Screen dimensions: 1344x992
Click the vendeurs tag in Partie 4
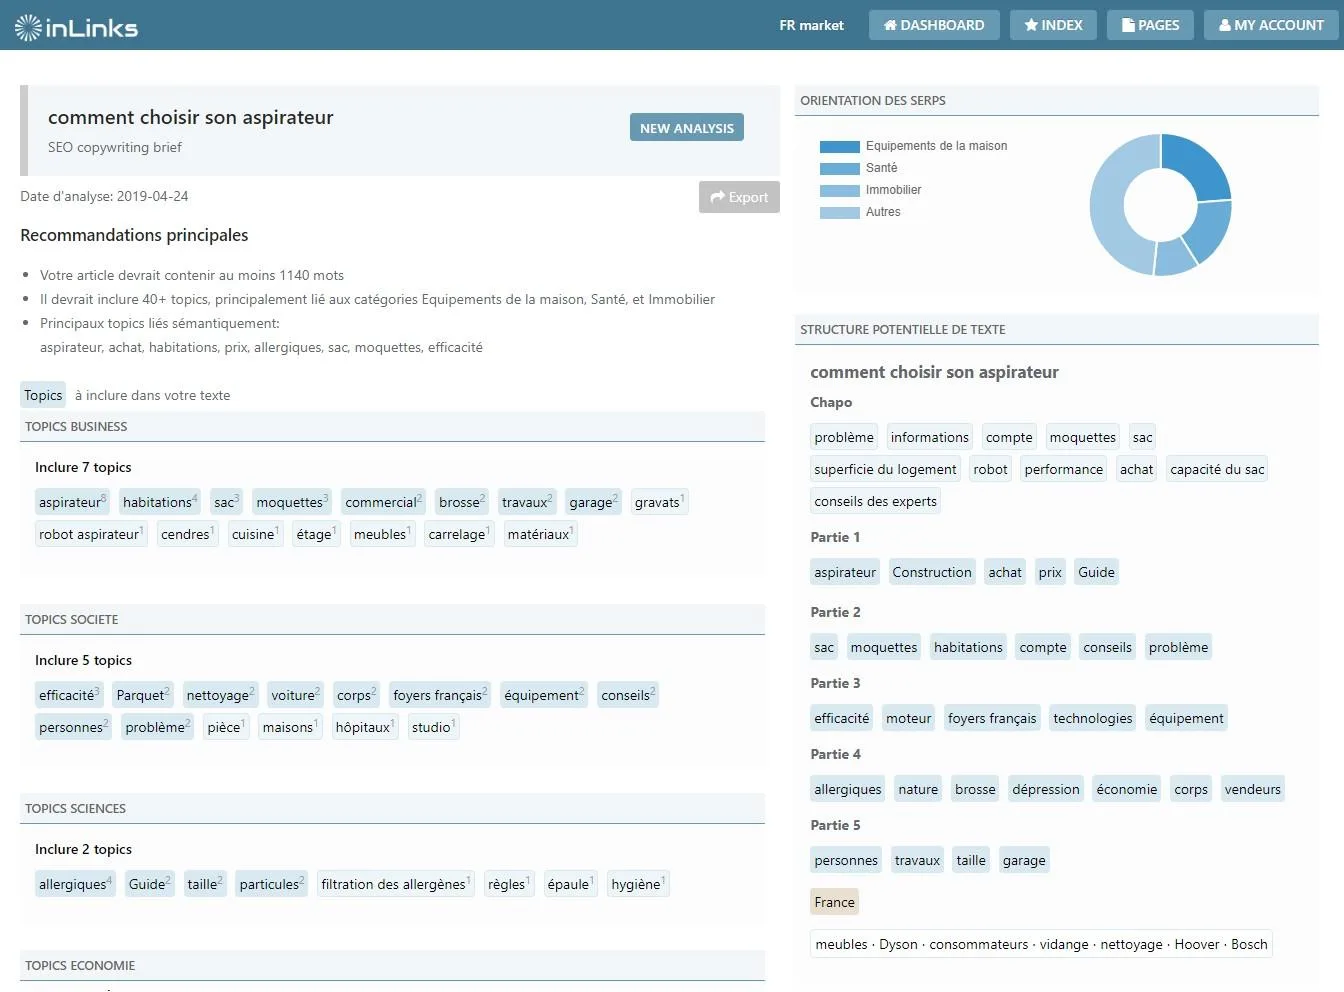[1252, 789]
